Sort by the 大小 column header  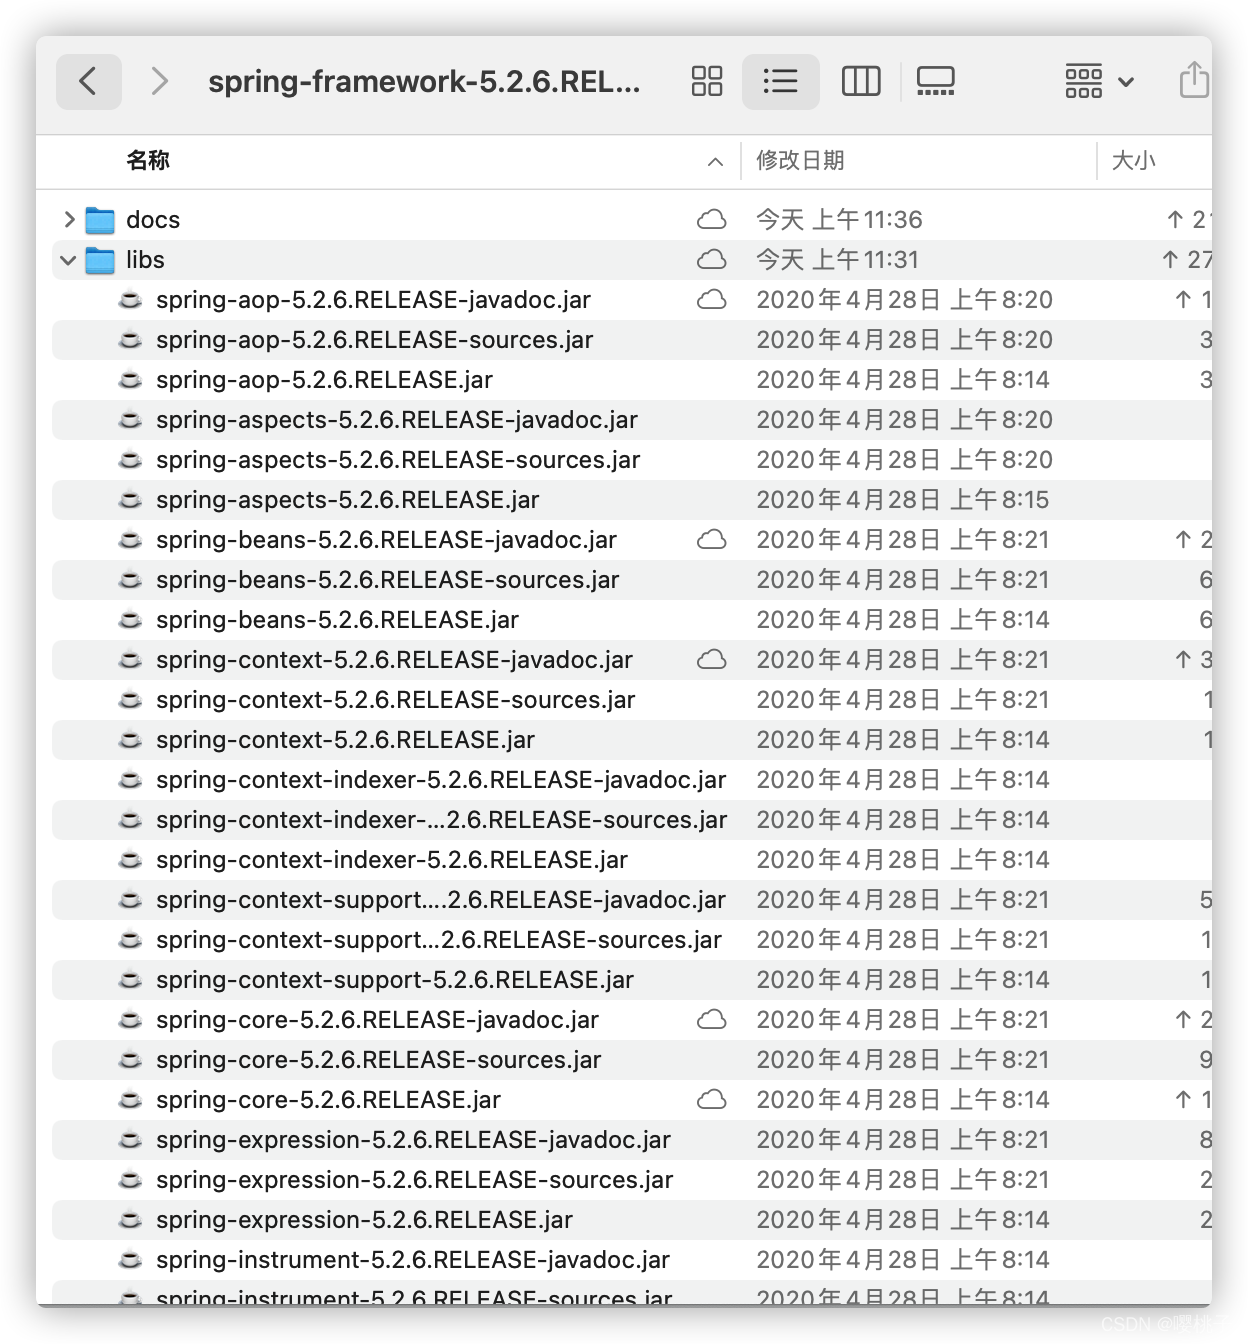pos(1133,160)
